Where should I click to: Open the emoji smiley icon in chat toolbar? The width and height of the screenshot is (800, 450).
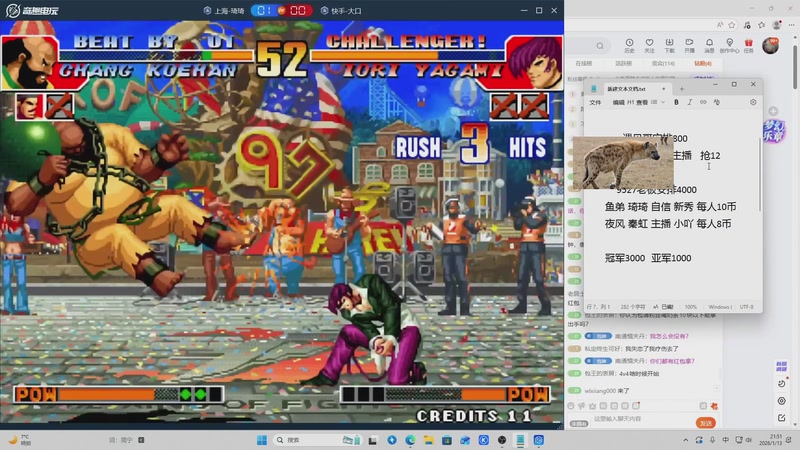coord(571,406)
